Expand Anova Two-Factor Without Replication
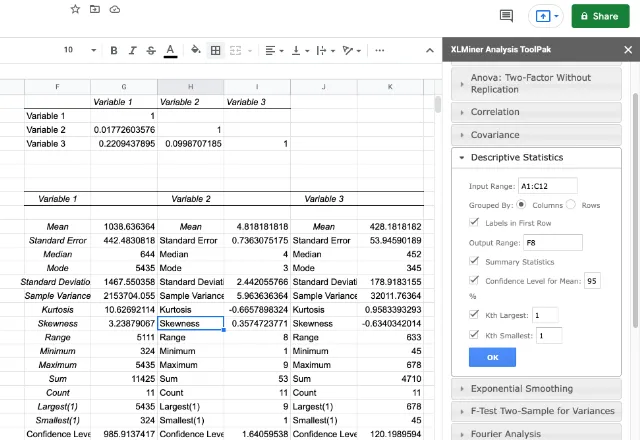Screen dimensions: 640x440 (536, 84)
